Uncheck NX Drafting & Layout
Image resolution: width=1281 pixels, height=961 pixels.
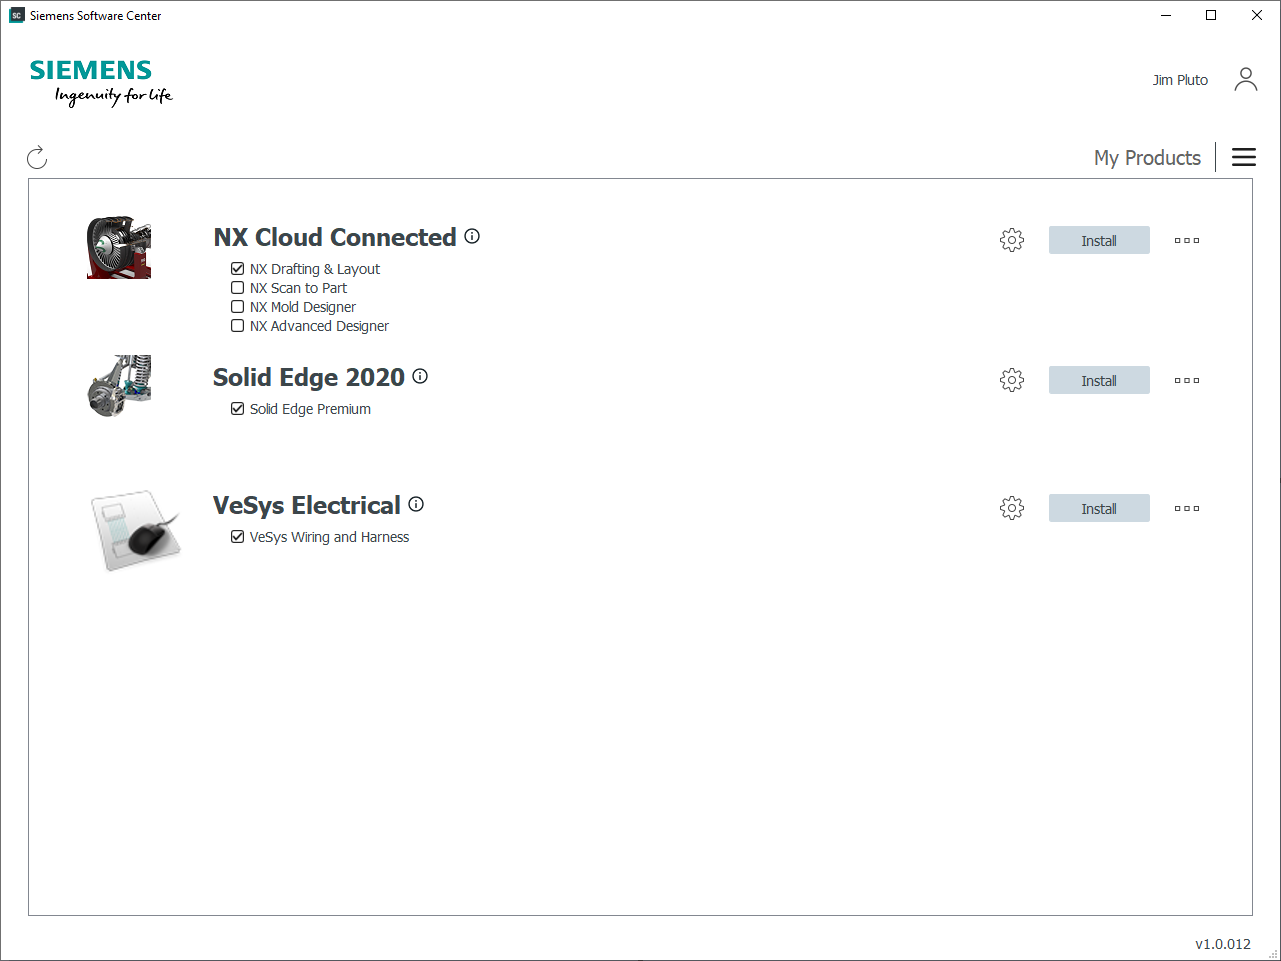(x=238, y=269)
